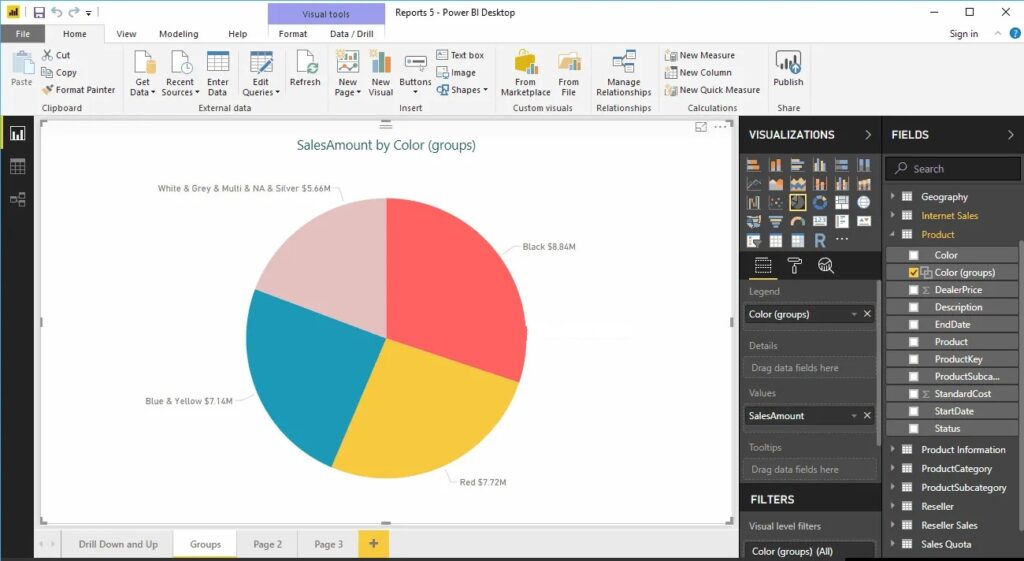The image size is (1024, 561).
Task: Select the card visualization
Action: 820,221
